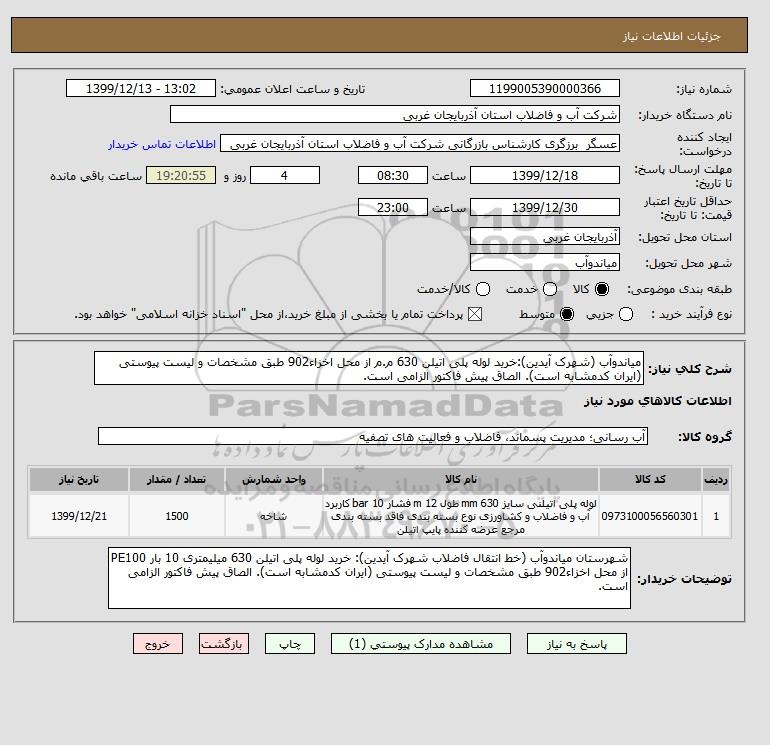770x745 pixels.
Task: Click the کد کالا column header
Action: (x=650, y=479)
